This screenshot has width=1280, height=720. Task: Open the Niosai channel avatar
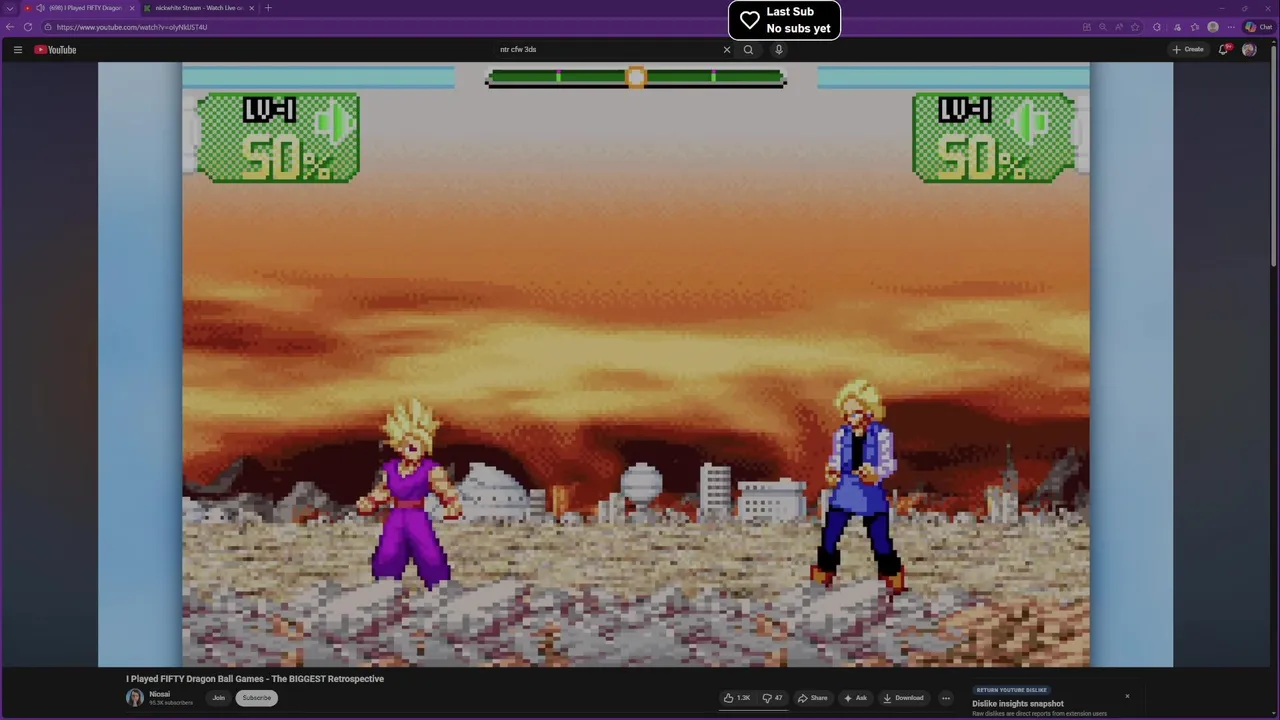pos(134,698)
